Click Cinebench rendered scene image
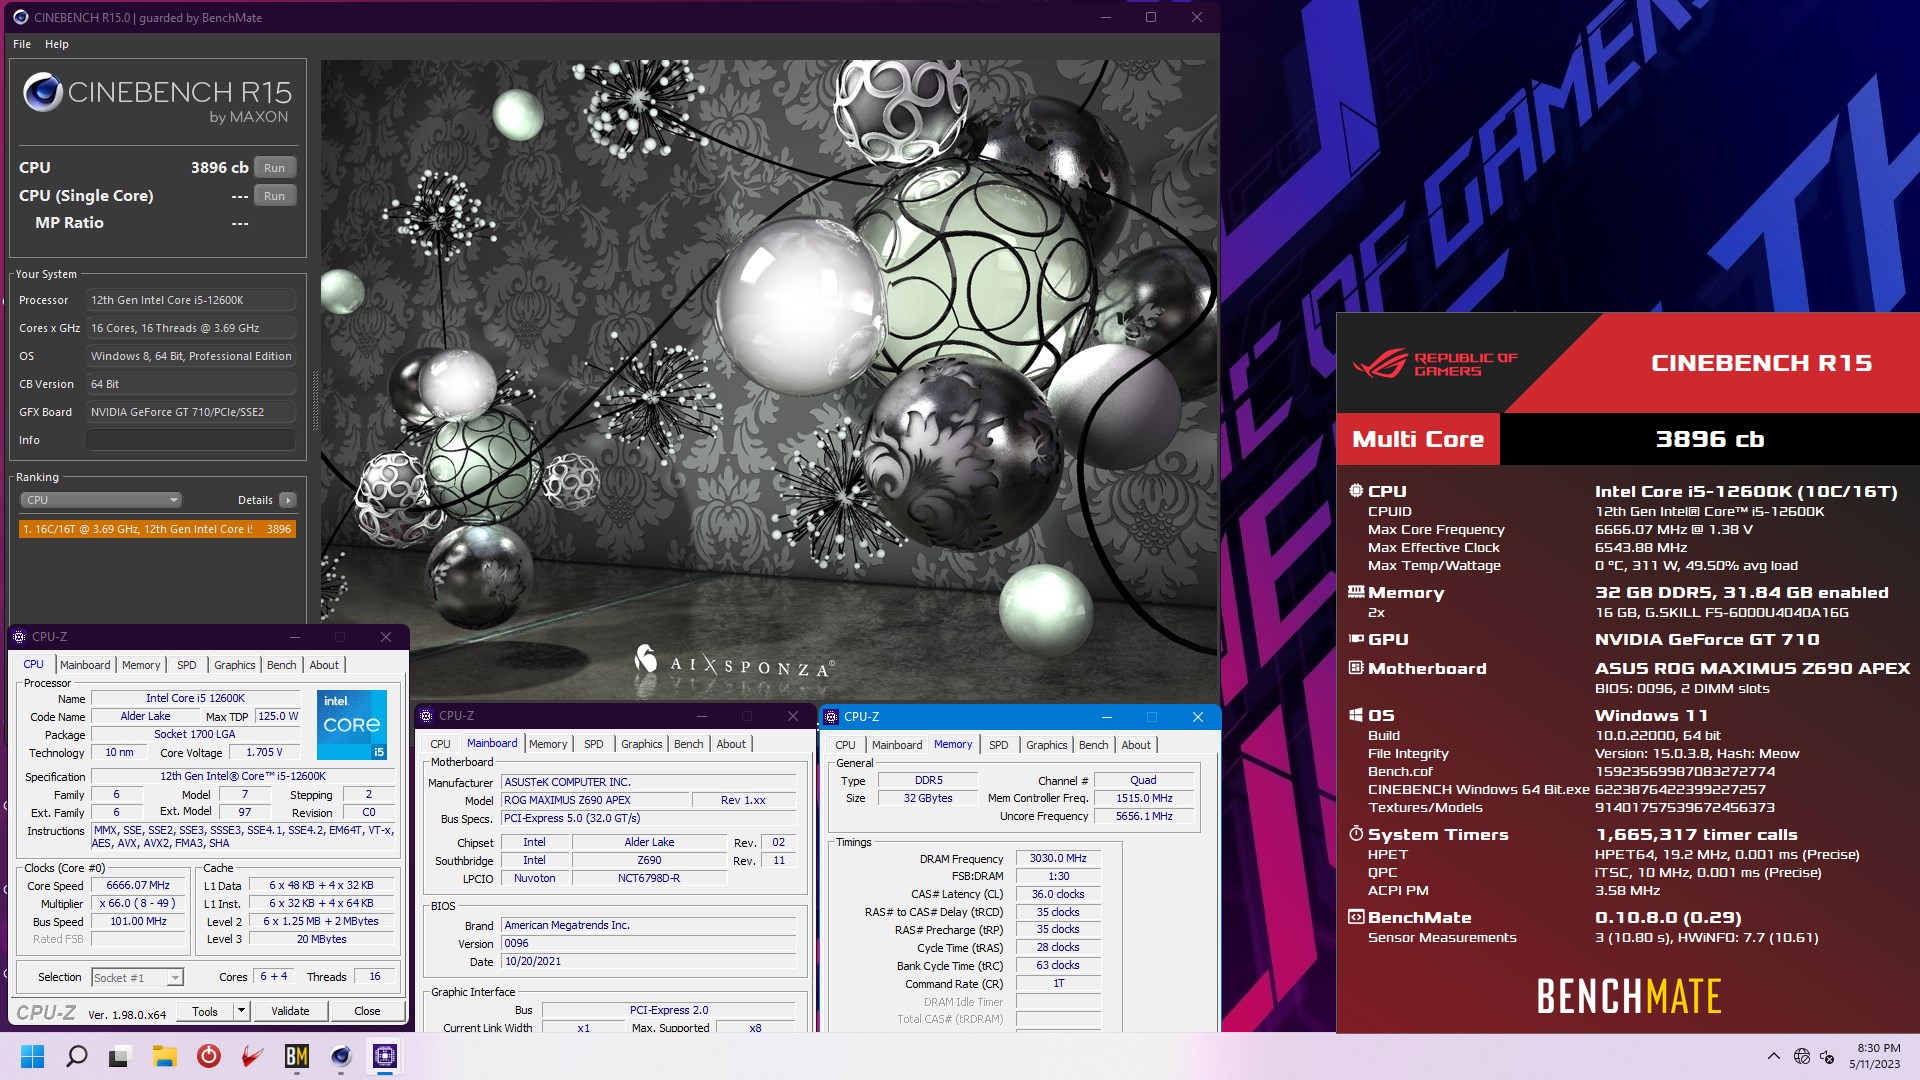The image size is (1920, 1080). (x=769, y=378)
